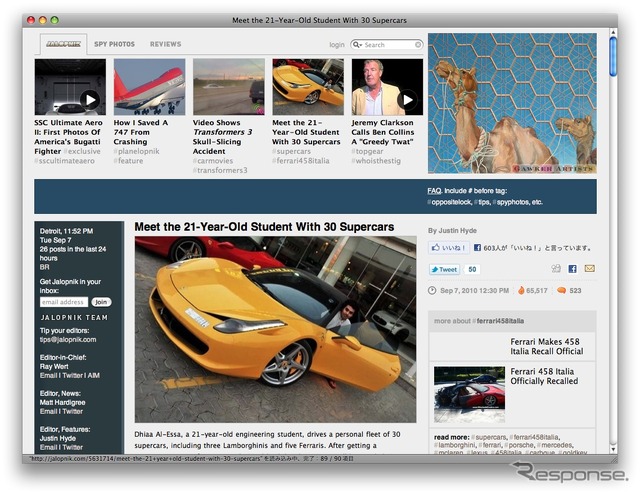The image size is (640, 494).
Task: Click the #lamborghini read more tag
Action: 455,445
